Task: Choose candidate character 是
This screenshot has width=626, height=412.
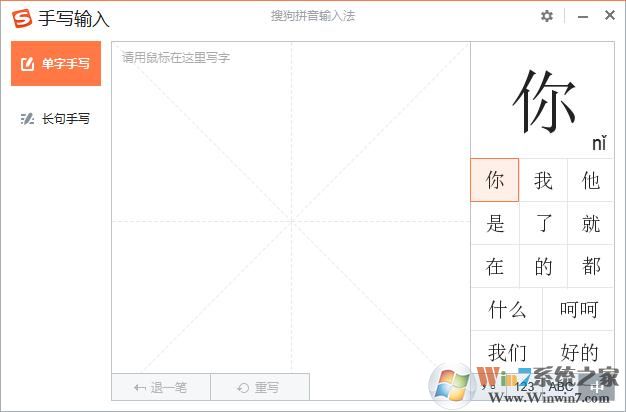Action: click(495, 223)
